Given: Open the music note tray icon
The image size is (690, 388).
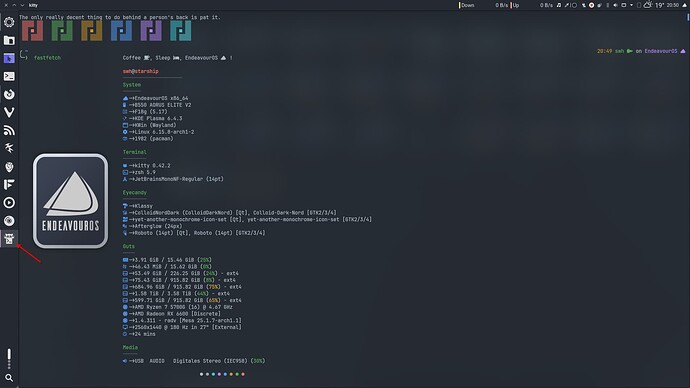Looking at the screenshot, I should [x=559, y=5].
